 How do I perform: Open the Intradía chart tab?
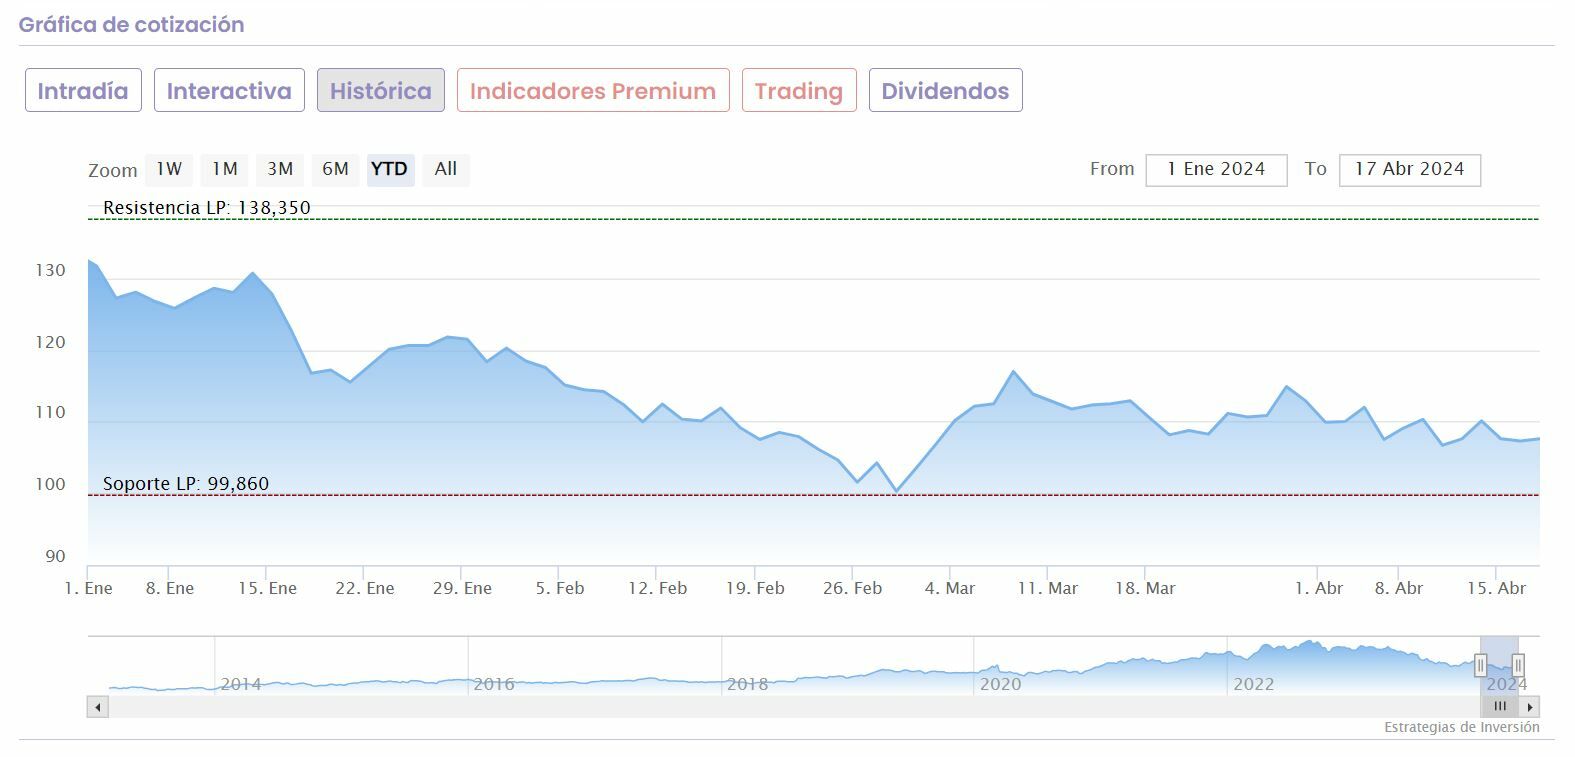click(x=83, y=91)
